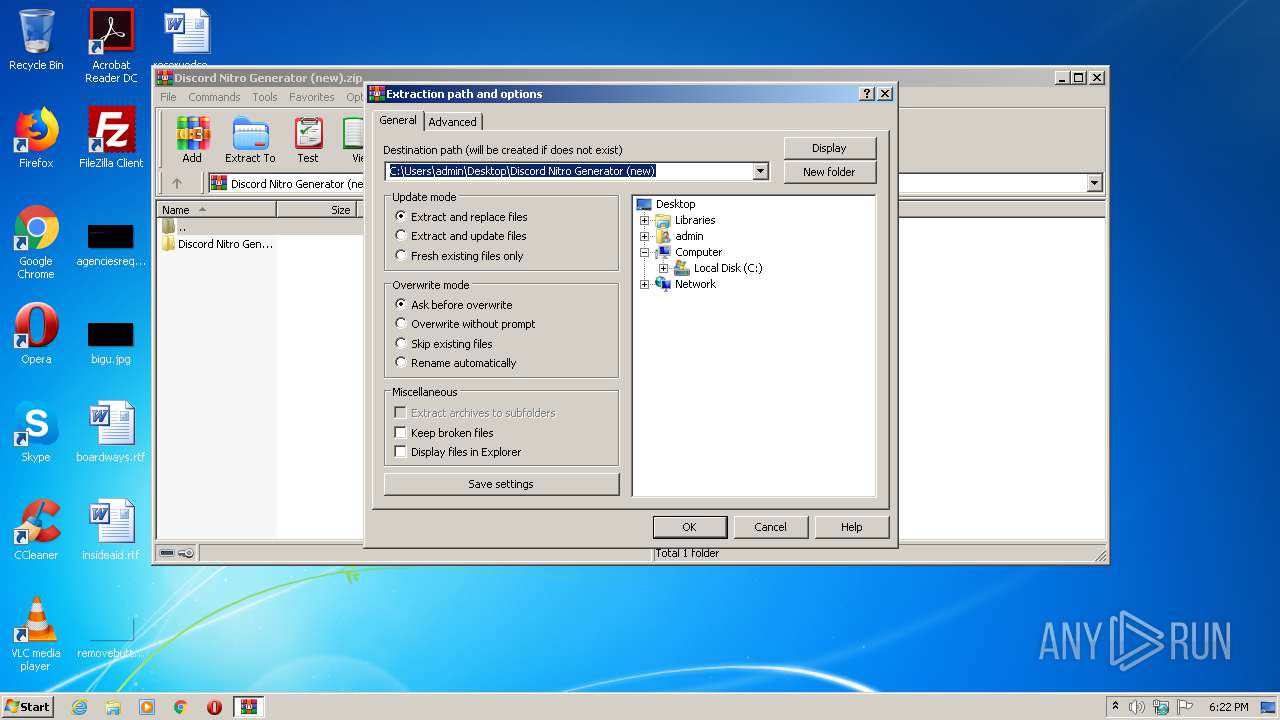Open the Windows Explorer taskbar icon

pyautogui.click(x=113, y=707)
